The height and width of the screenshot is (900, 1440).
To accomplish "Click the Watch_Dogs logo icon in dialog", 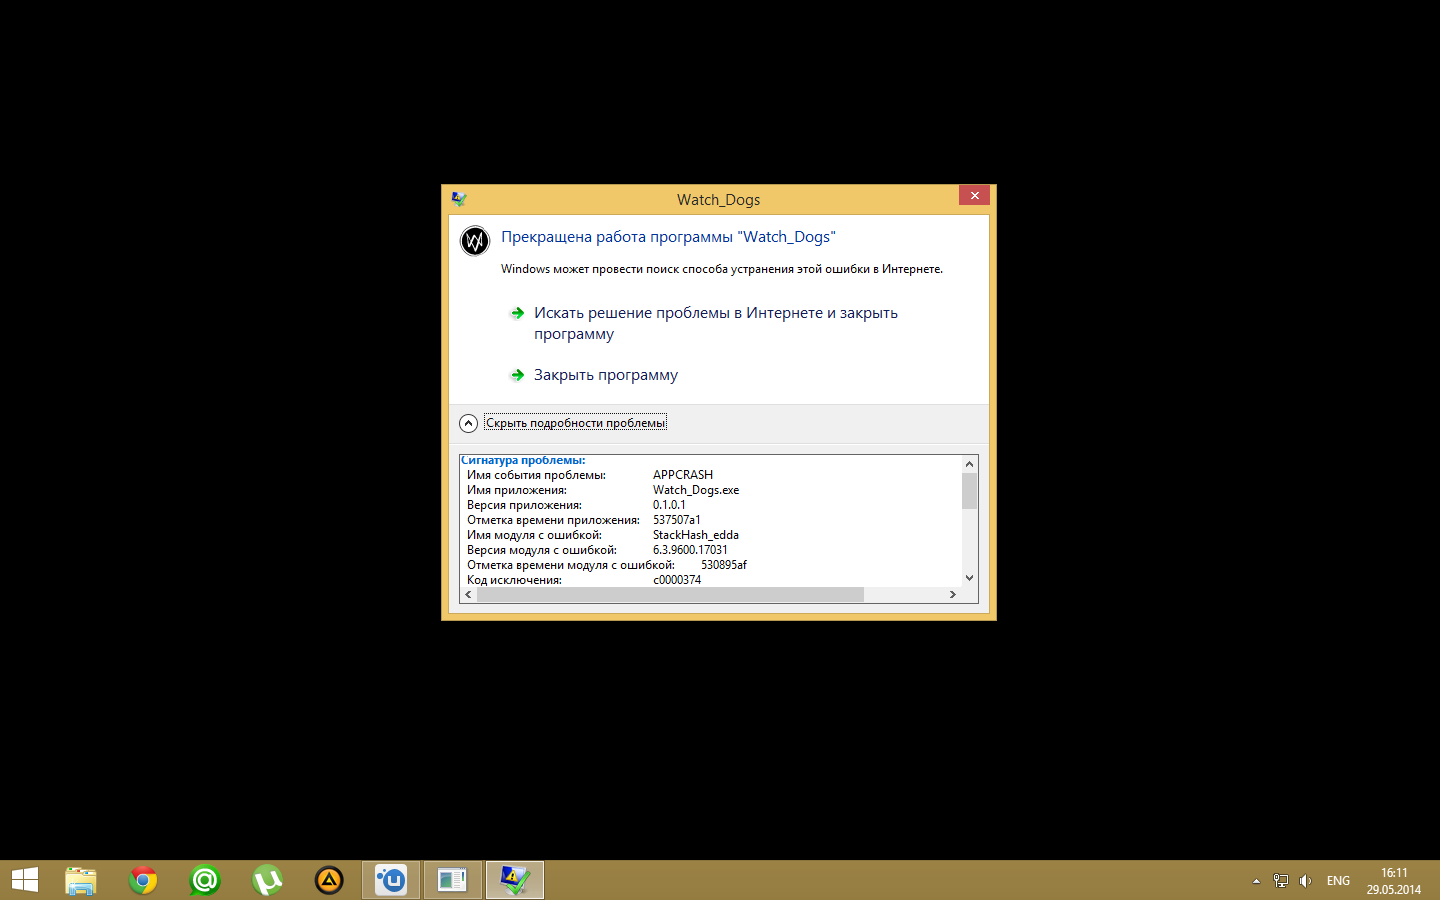I will [474, 241].
